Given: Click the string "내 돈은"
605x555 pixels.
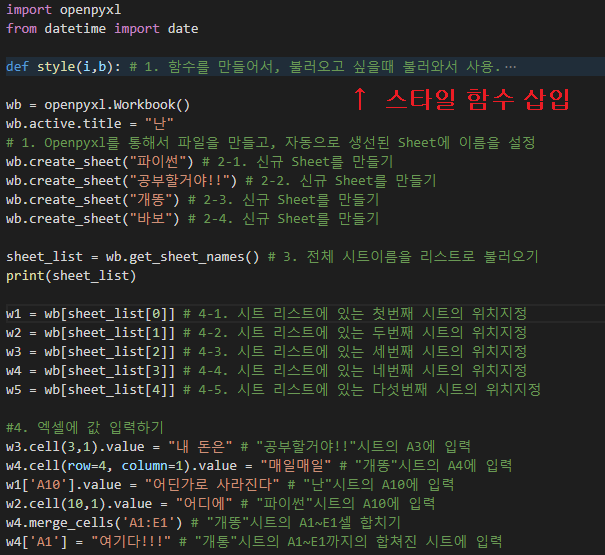Looking at the screenshot, I should click(x=200, y=447).
